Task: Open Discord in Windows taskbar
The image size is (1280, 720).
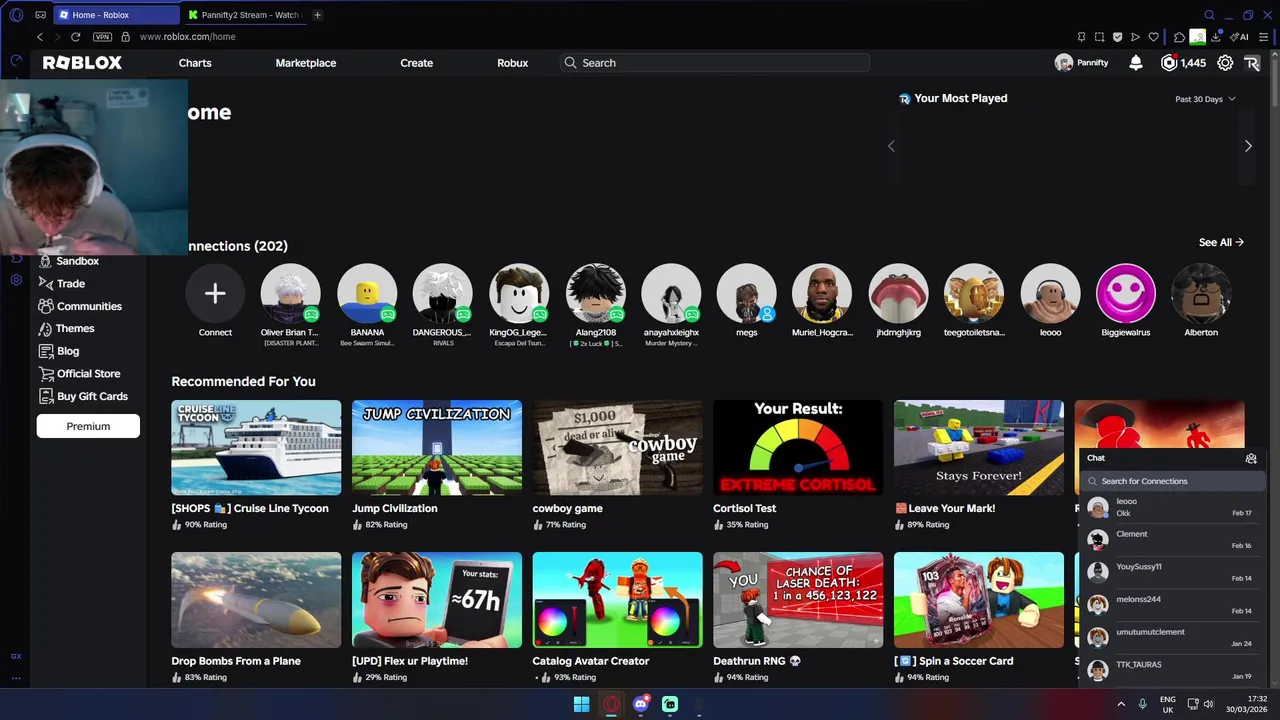Action: coord(641,704)
